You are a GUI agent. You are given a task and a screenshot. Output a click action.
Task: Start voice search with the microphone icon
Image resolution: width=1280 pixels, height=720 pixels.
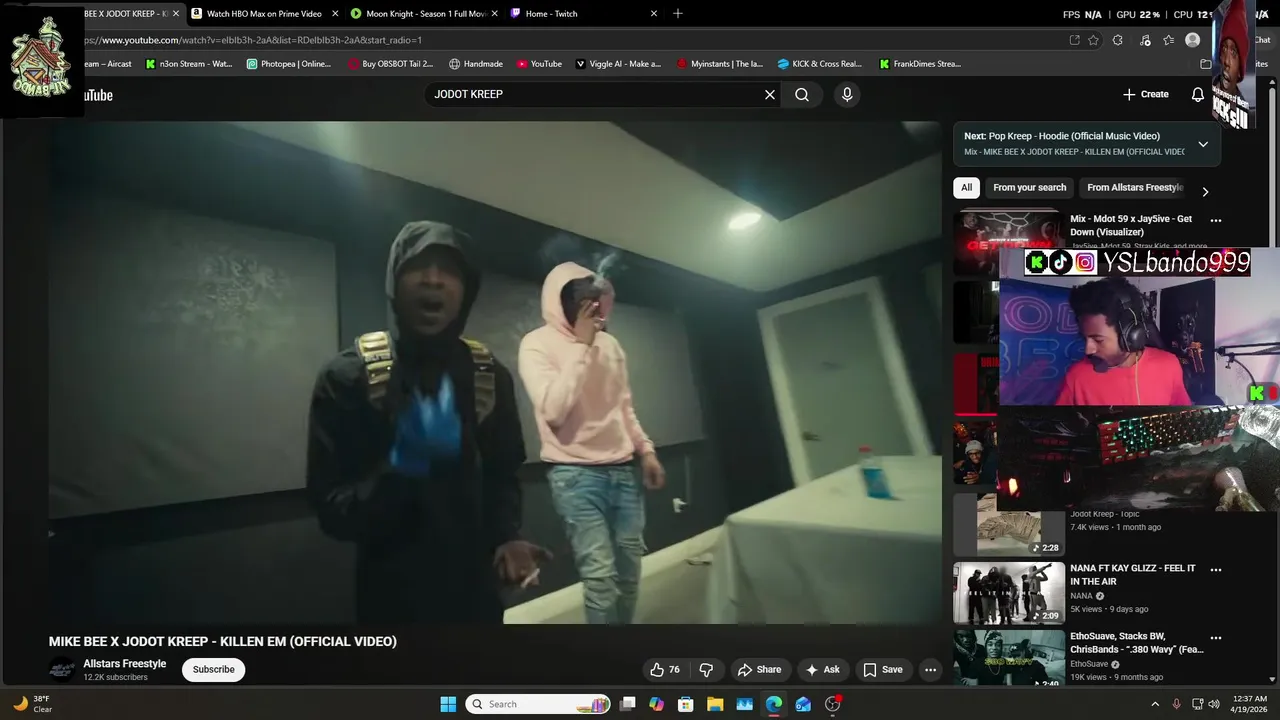tap(847, 94)
